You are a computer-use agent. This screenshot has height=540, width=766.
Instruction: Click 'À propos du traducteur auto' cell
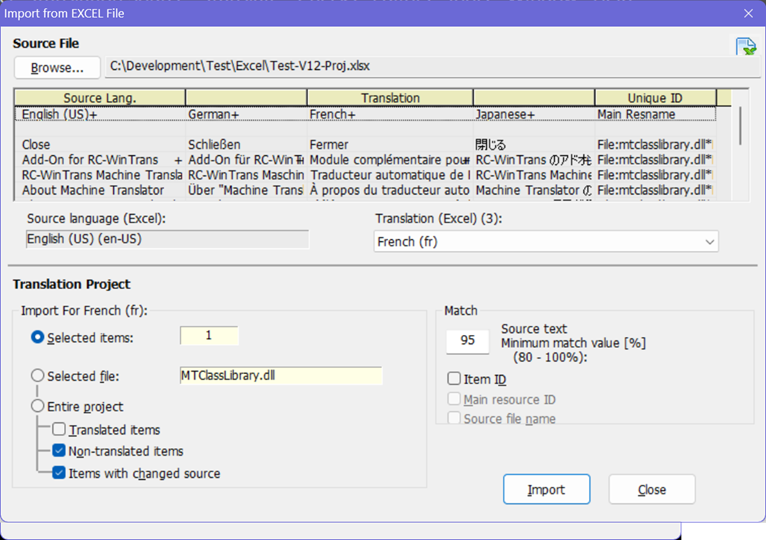(390, 190)
